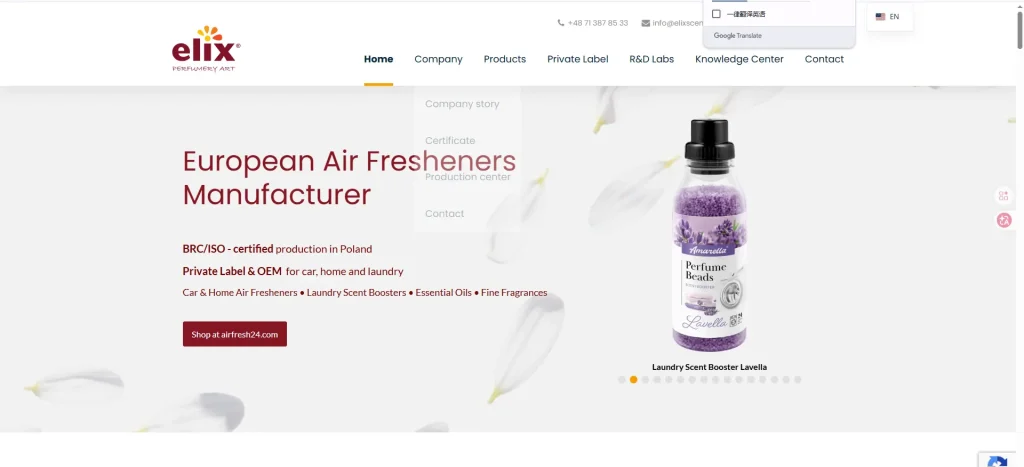Image resolution: width=1024 pixels, height=467 pixels.
Task: Expand the Company dropdown menu
Action: tap(438, 59)
